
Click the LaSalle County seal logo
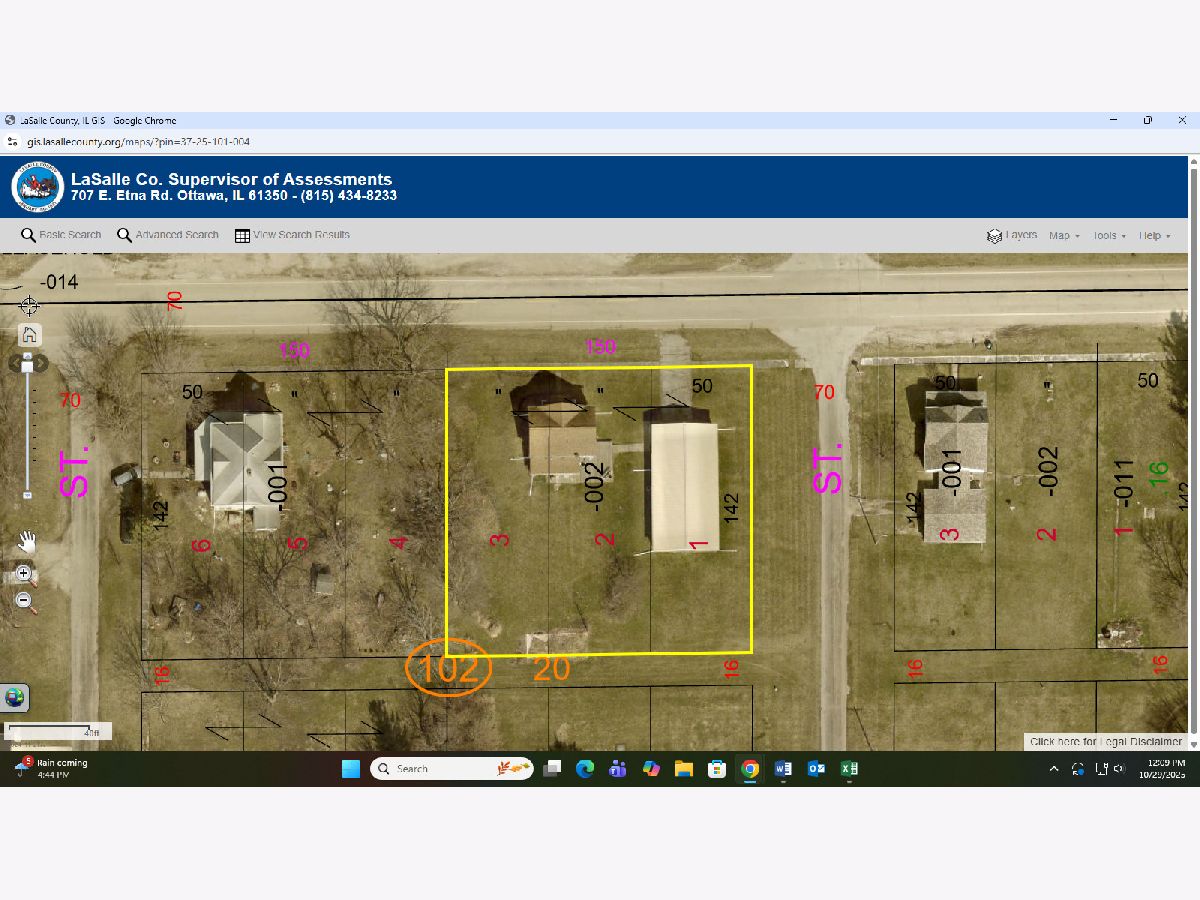39,187
